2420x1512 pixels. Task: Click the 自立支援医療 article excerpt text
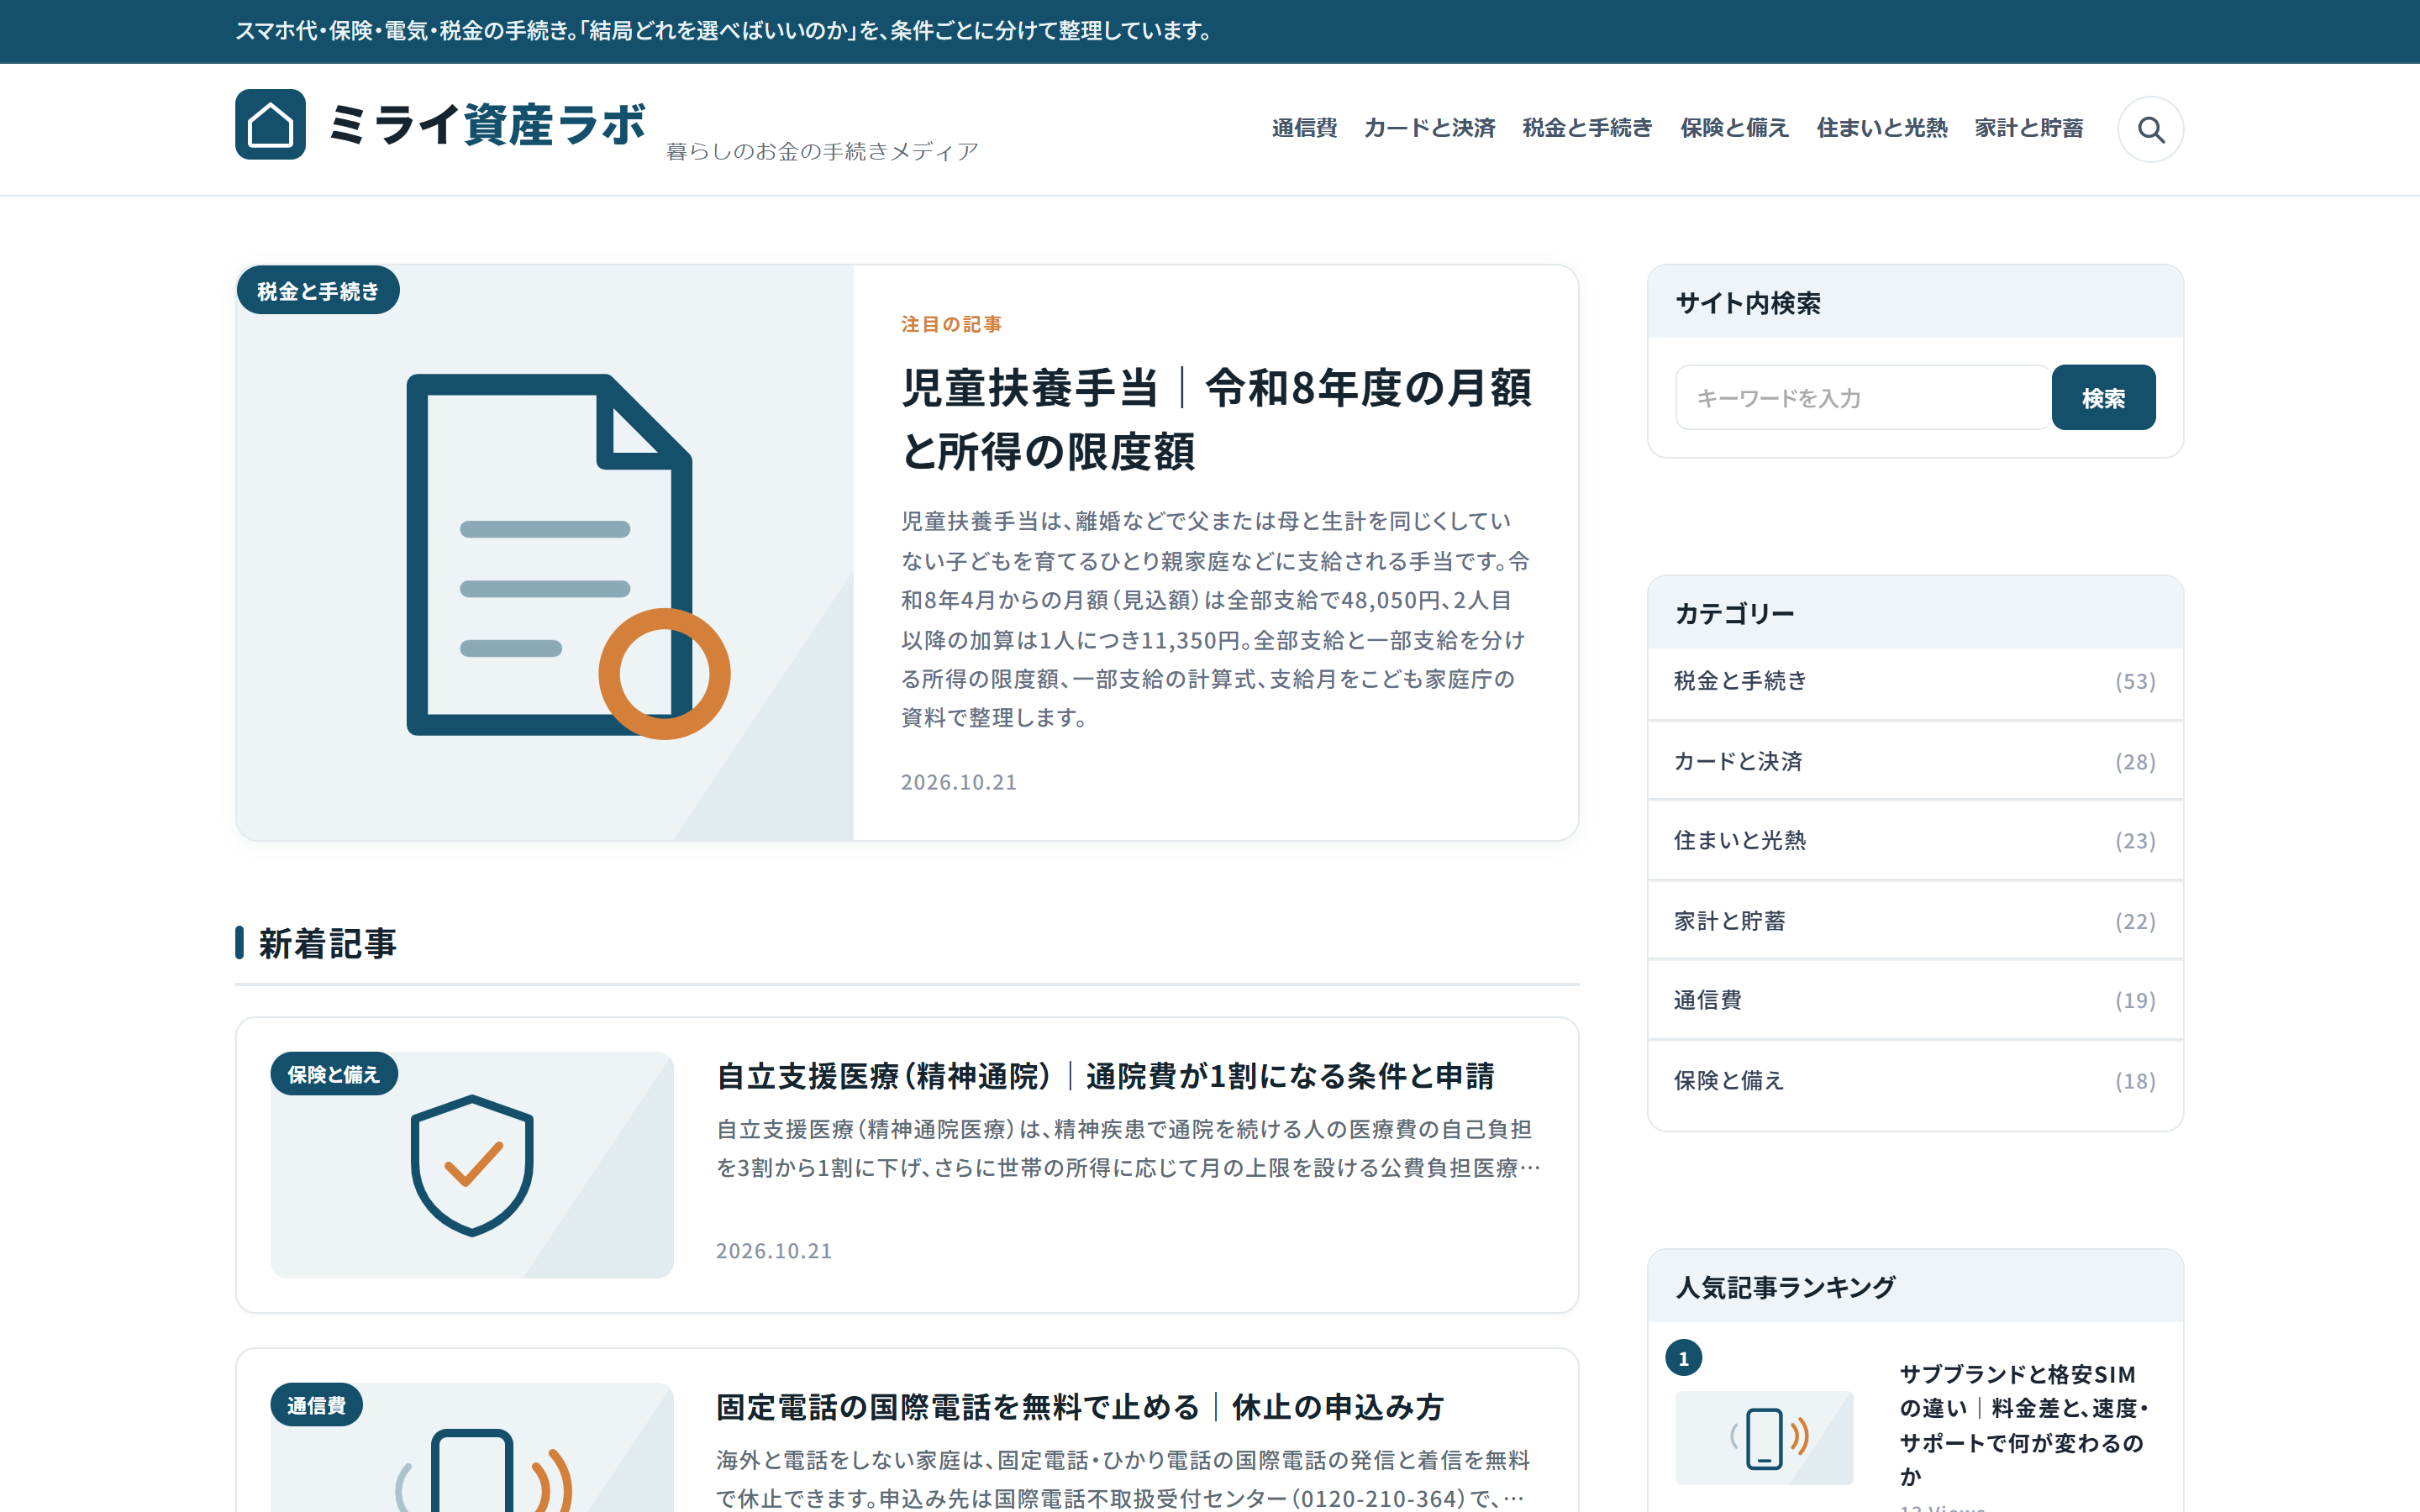pos(1128,1148)
